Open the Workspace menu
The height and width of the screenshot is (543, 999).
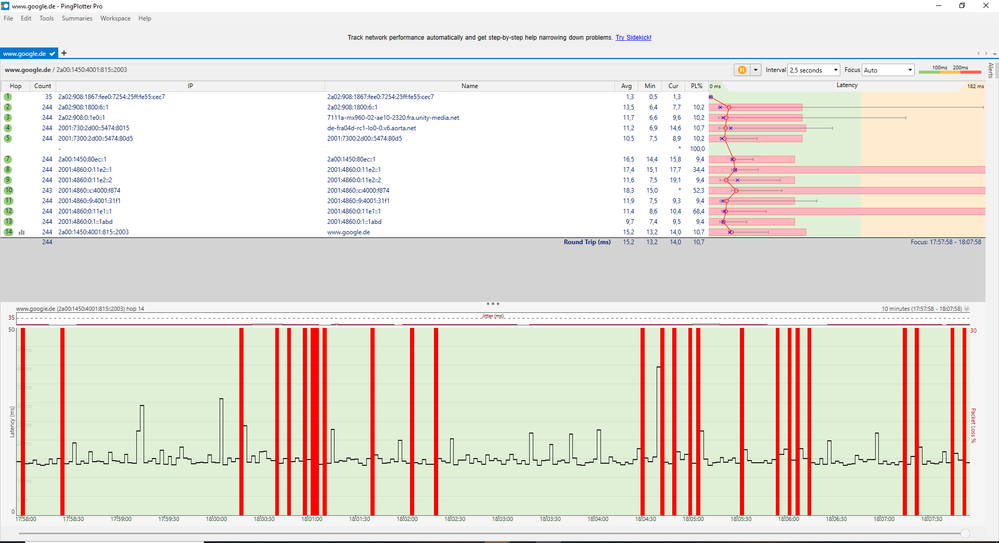click(x=115, y=18)
